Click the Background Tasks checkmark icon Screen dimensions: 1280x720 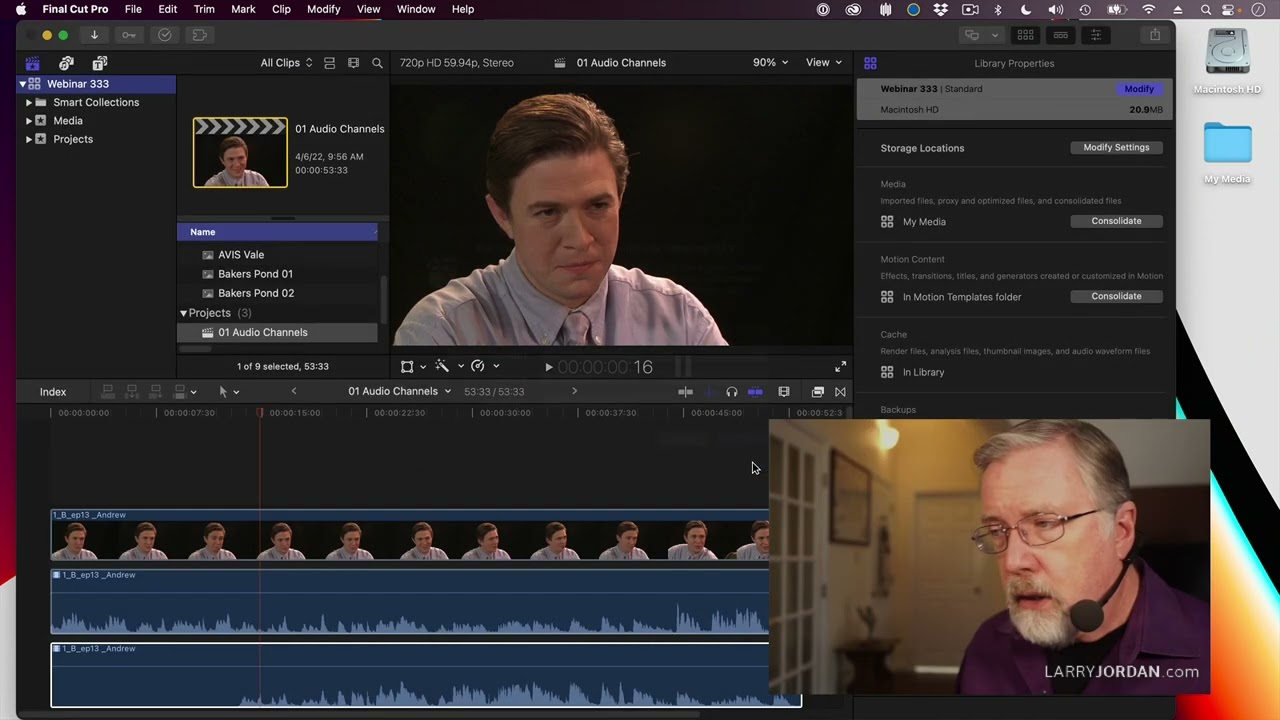point(165,35)
